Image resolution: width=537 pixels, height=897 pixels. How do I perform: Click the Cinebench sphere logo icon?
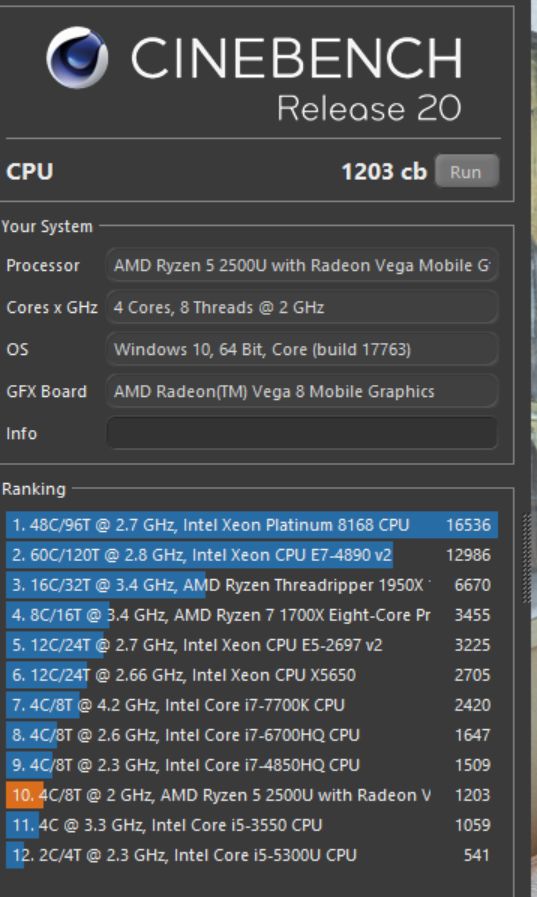click(x=77, y=57)
